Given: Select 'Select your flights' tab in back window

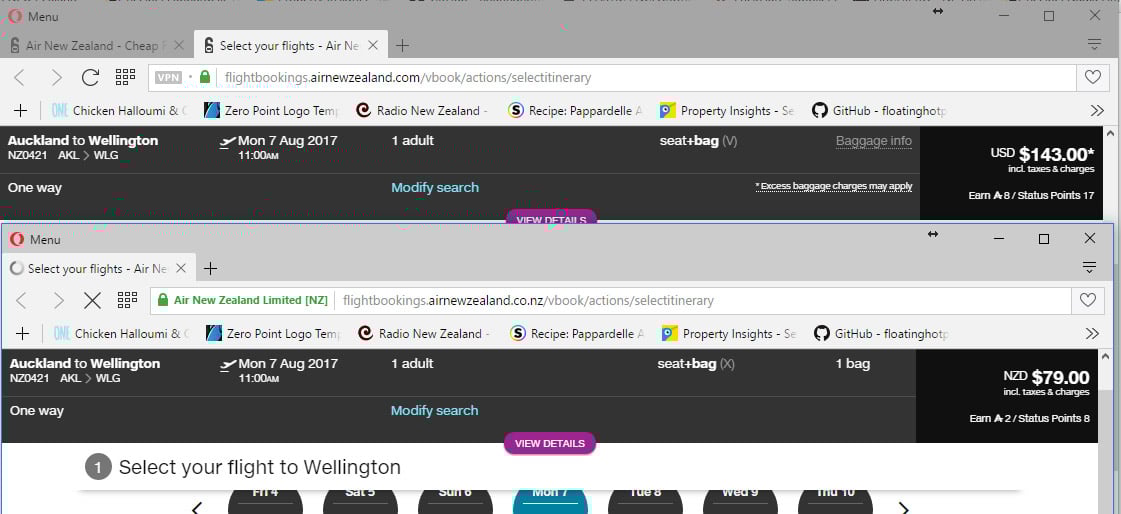Looking at the screenshot, I should [291, 46].
